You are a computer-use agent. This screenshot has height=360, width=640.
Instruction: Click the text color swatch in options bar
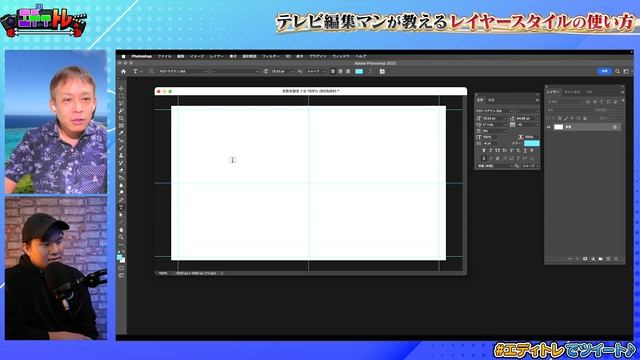coord(359,71)
